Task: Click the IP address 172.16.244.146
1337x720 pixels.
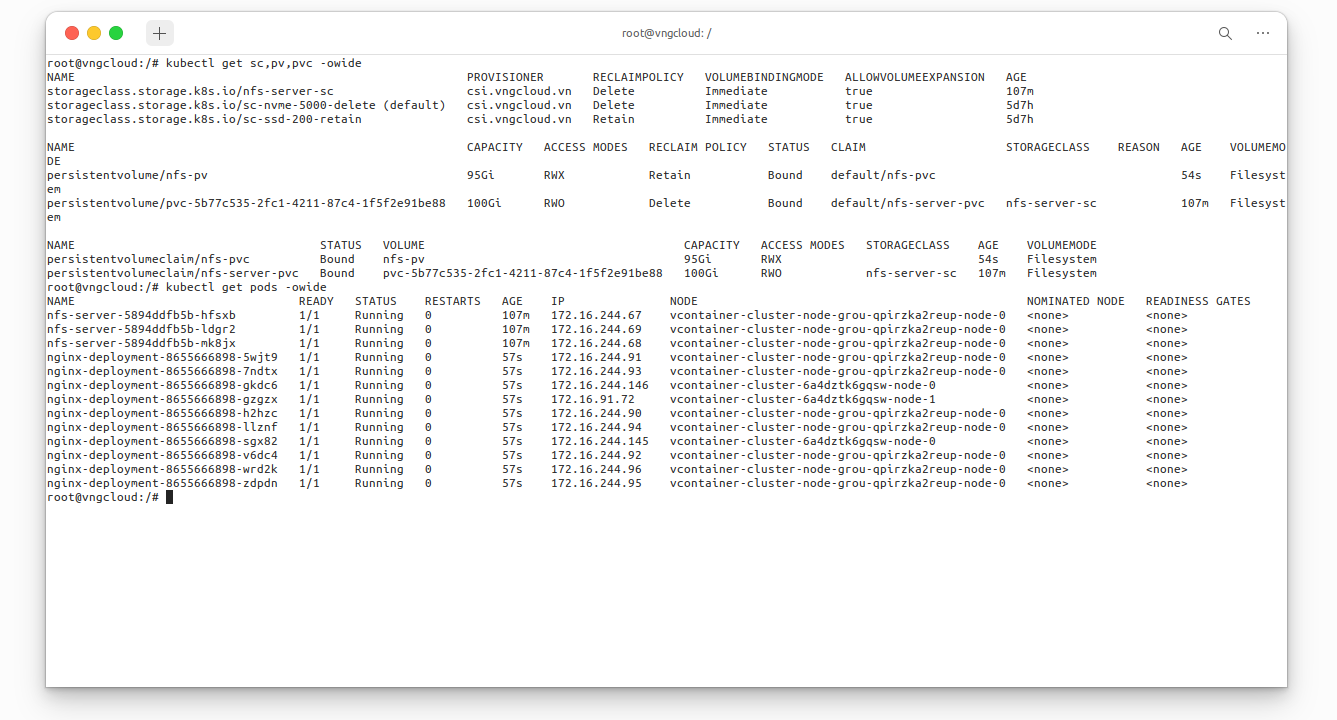Action: click(600, 385)
